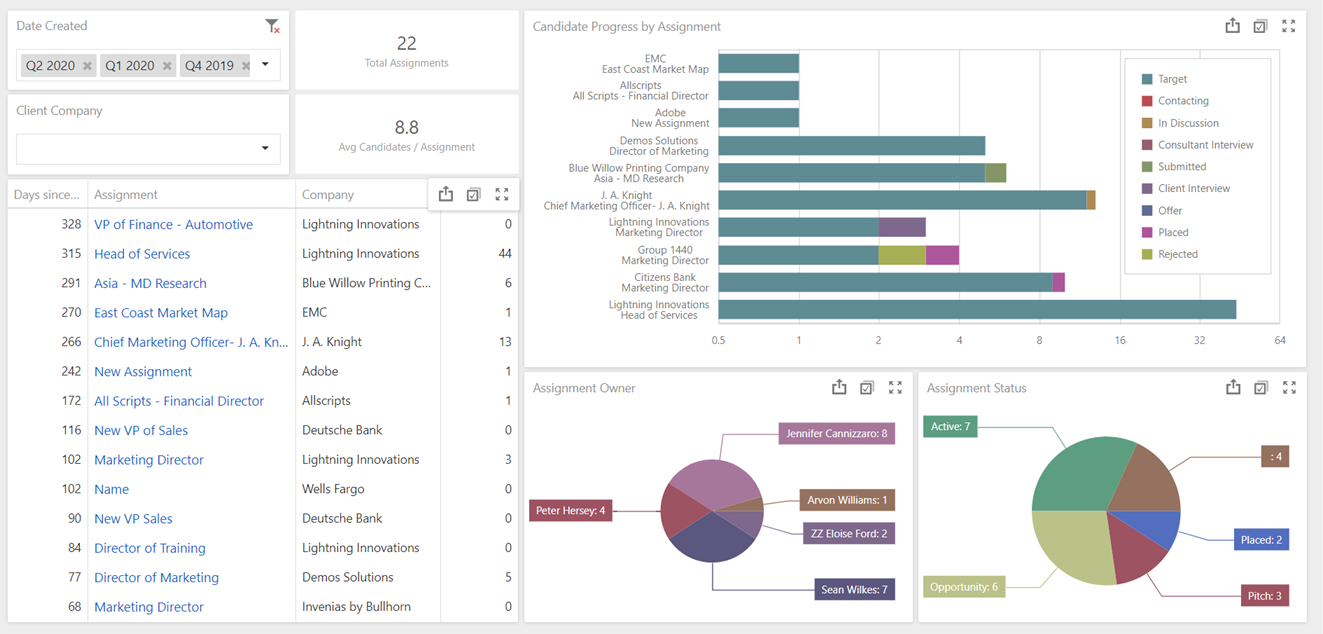Export the assignments table data
The width and height of the screenshot is (1323, 634).
coord(445,194)
